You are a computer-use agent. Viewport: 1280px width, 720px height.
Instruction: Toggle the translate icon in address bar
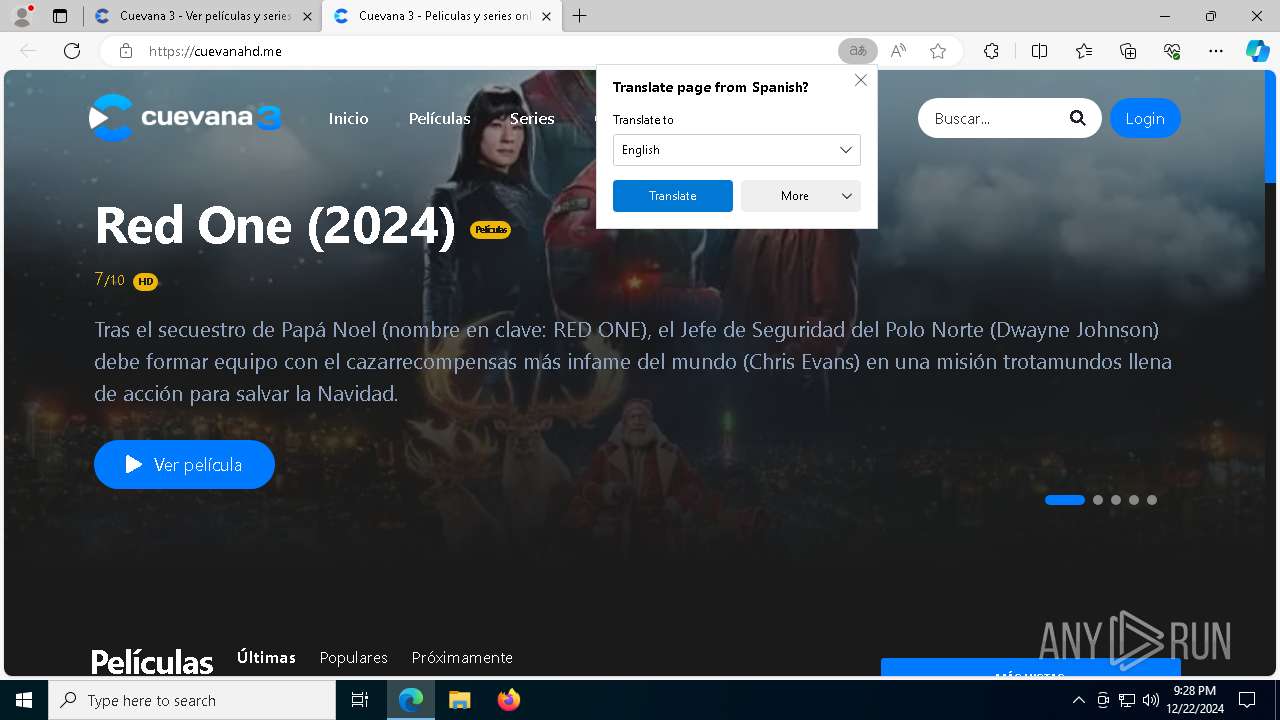click(x=858, y=51)
